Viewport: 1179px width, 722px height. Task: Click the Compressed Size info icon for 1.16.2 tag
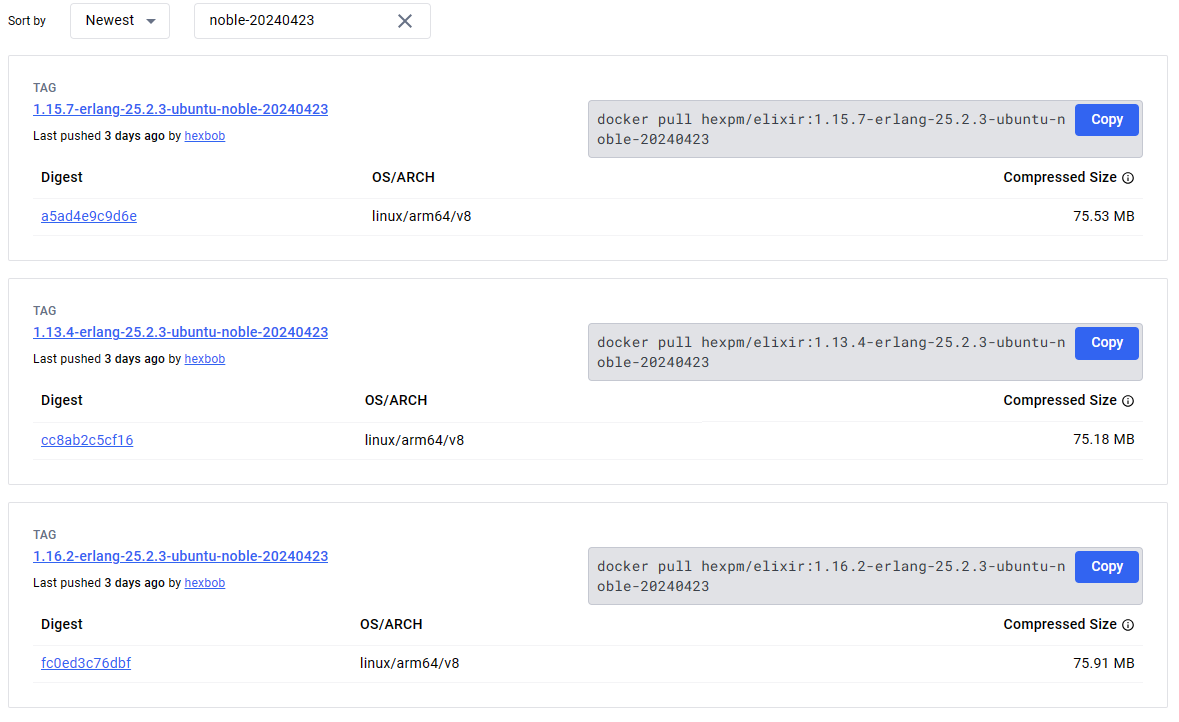click(1128, 624)
